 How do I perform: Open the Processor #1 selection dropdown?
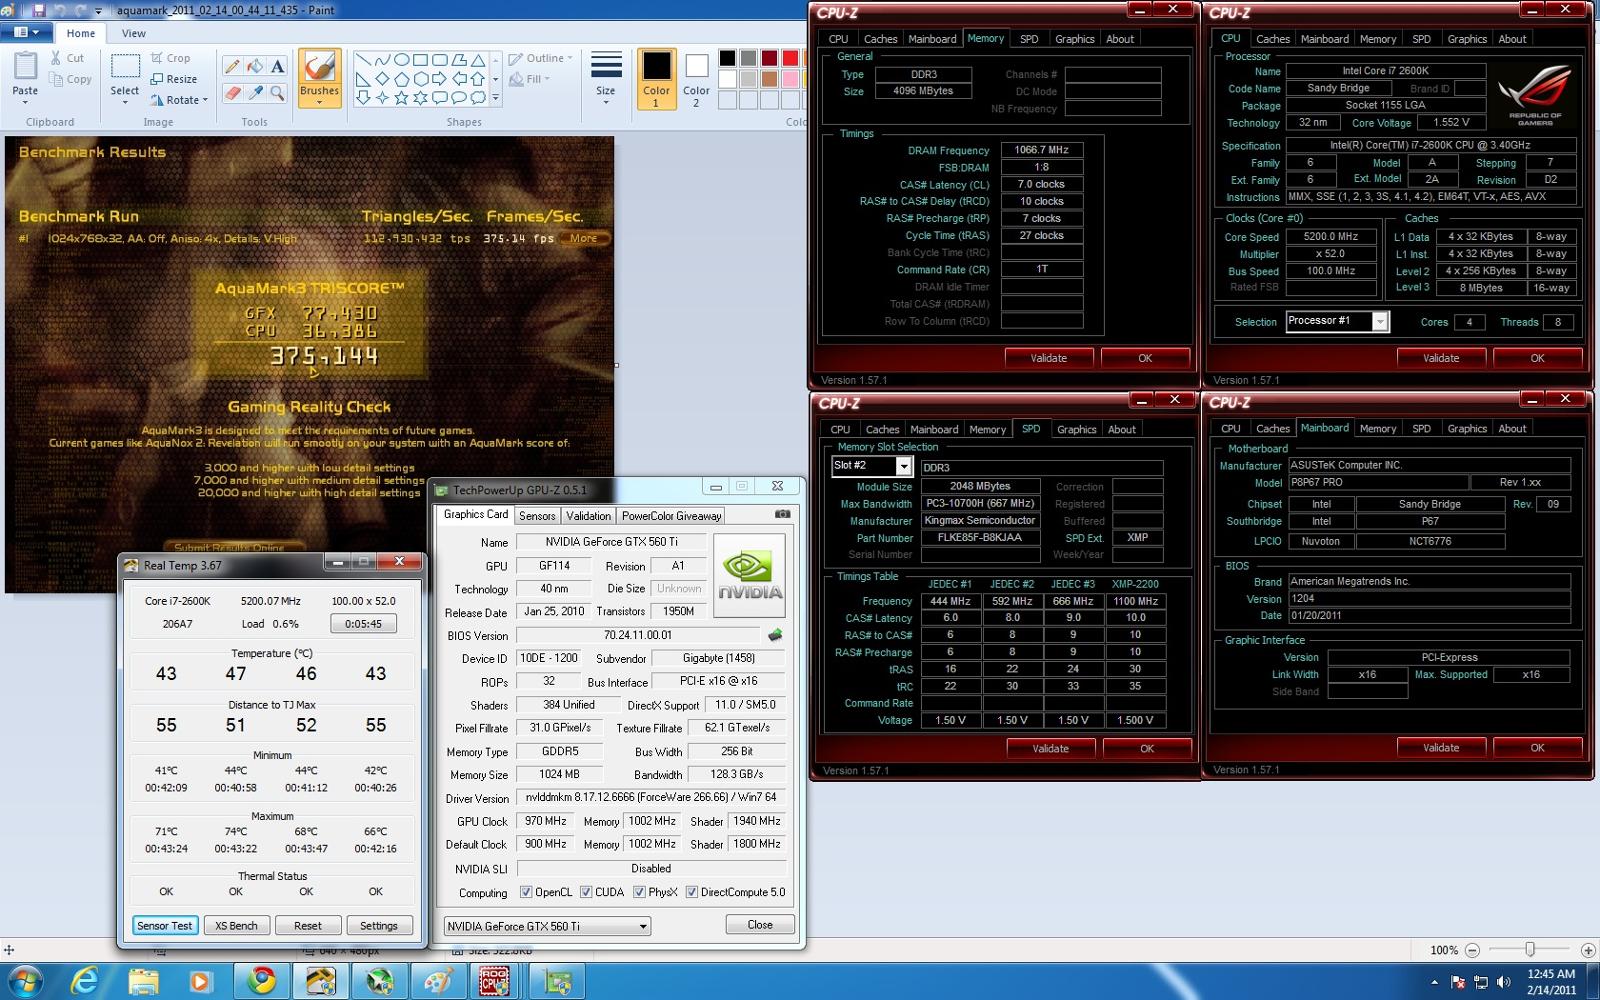1380,321
